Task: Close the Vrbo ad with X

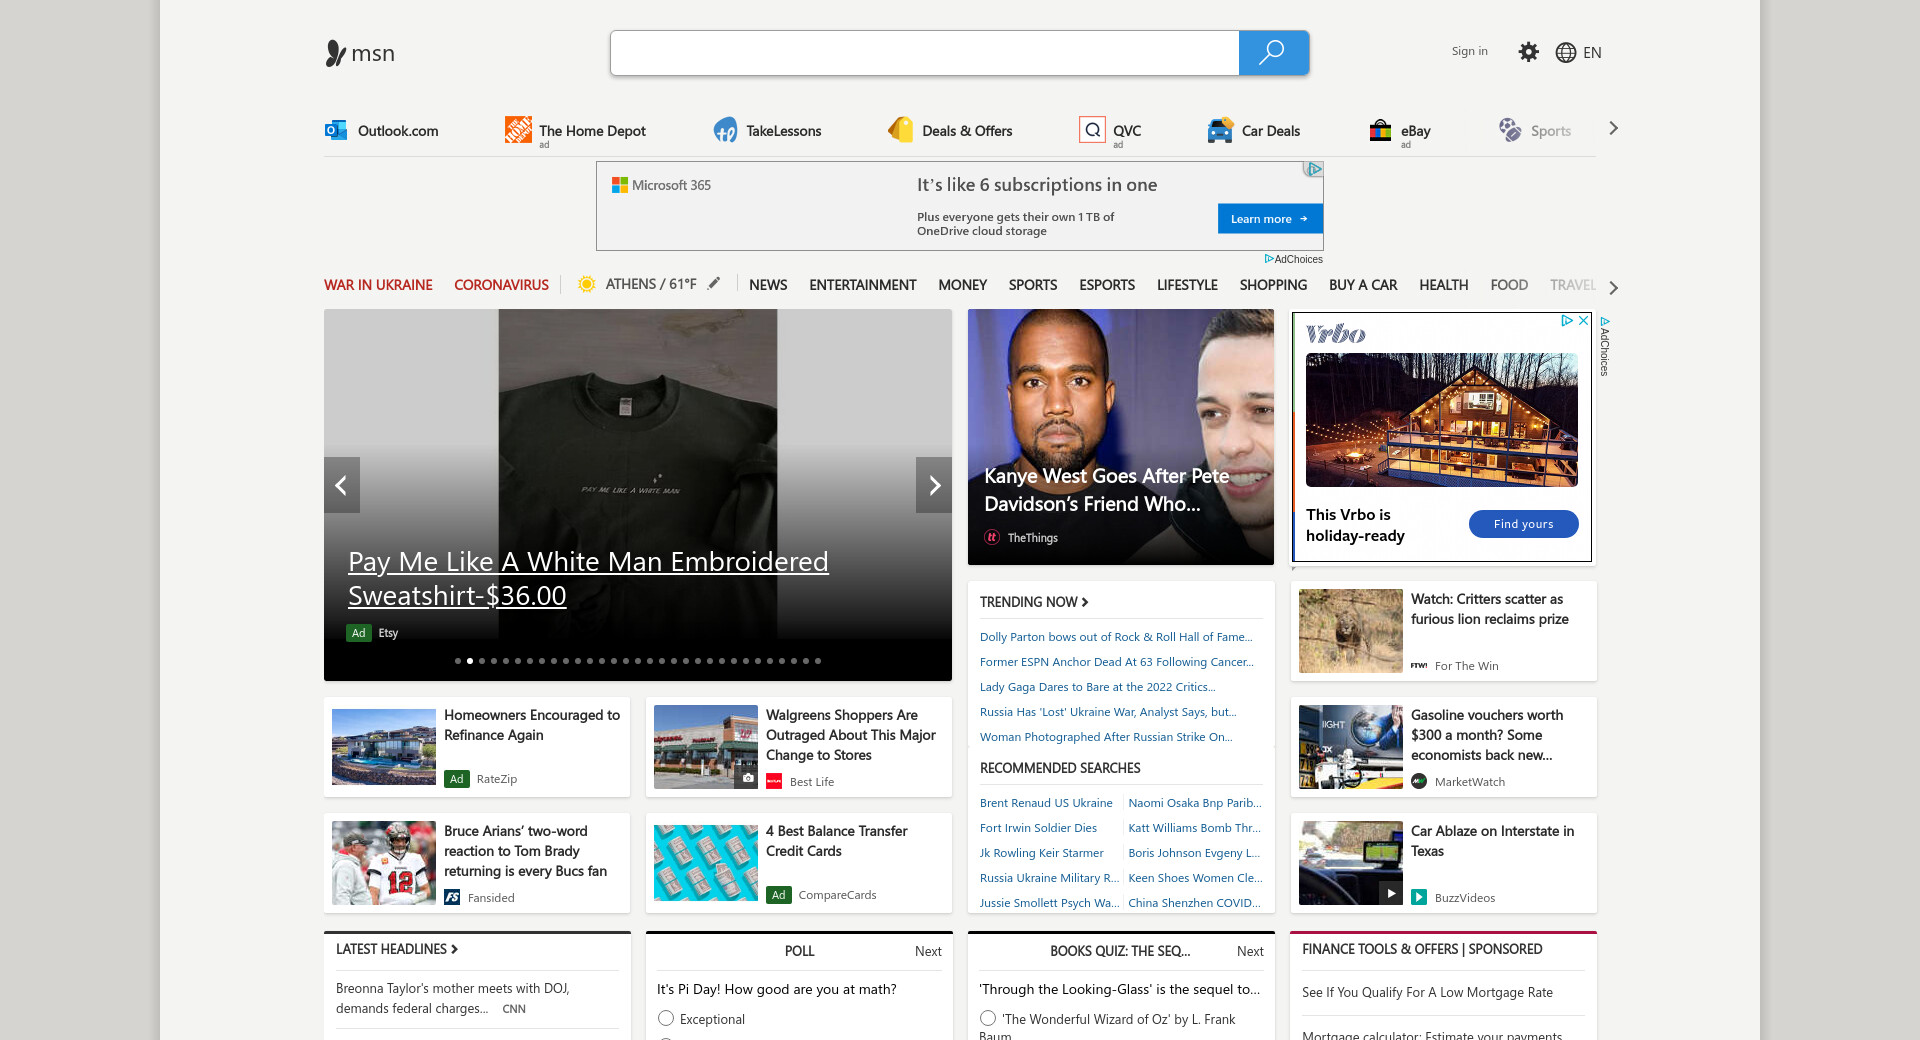Action: pos(1584,321)
